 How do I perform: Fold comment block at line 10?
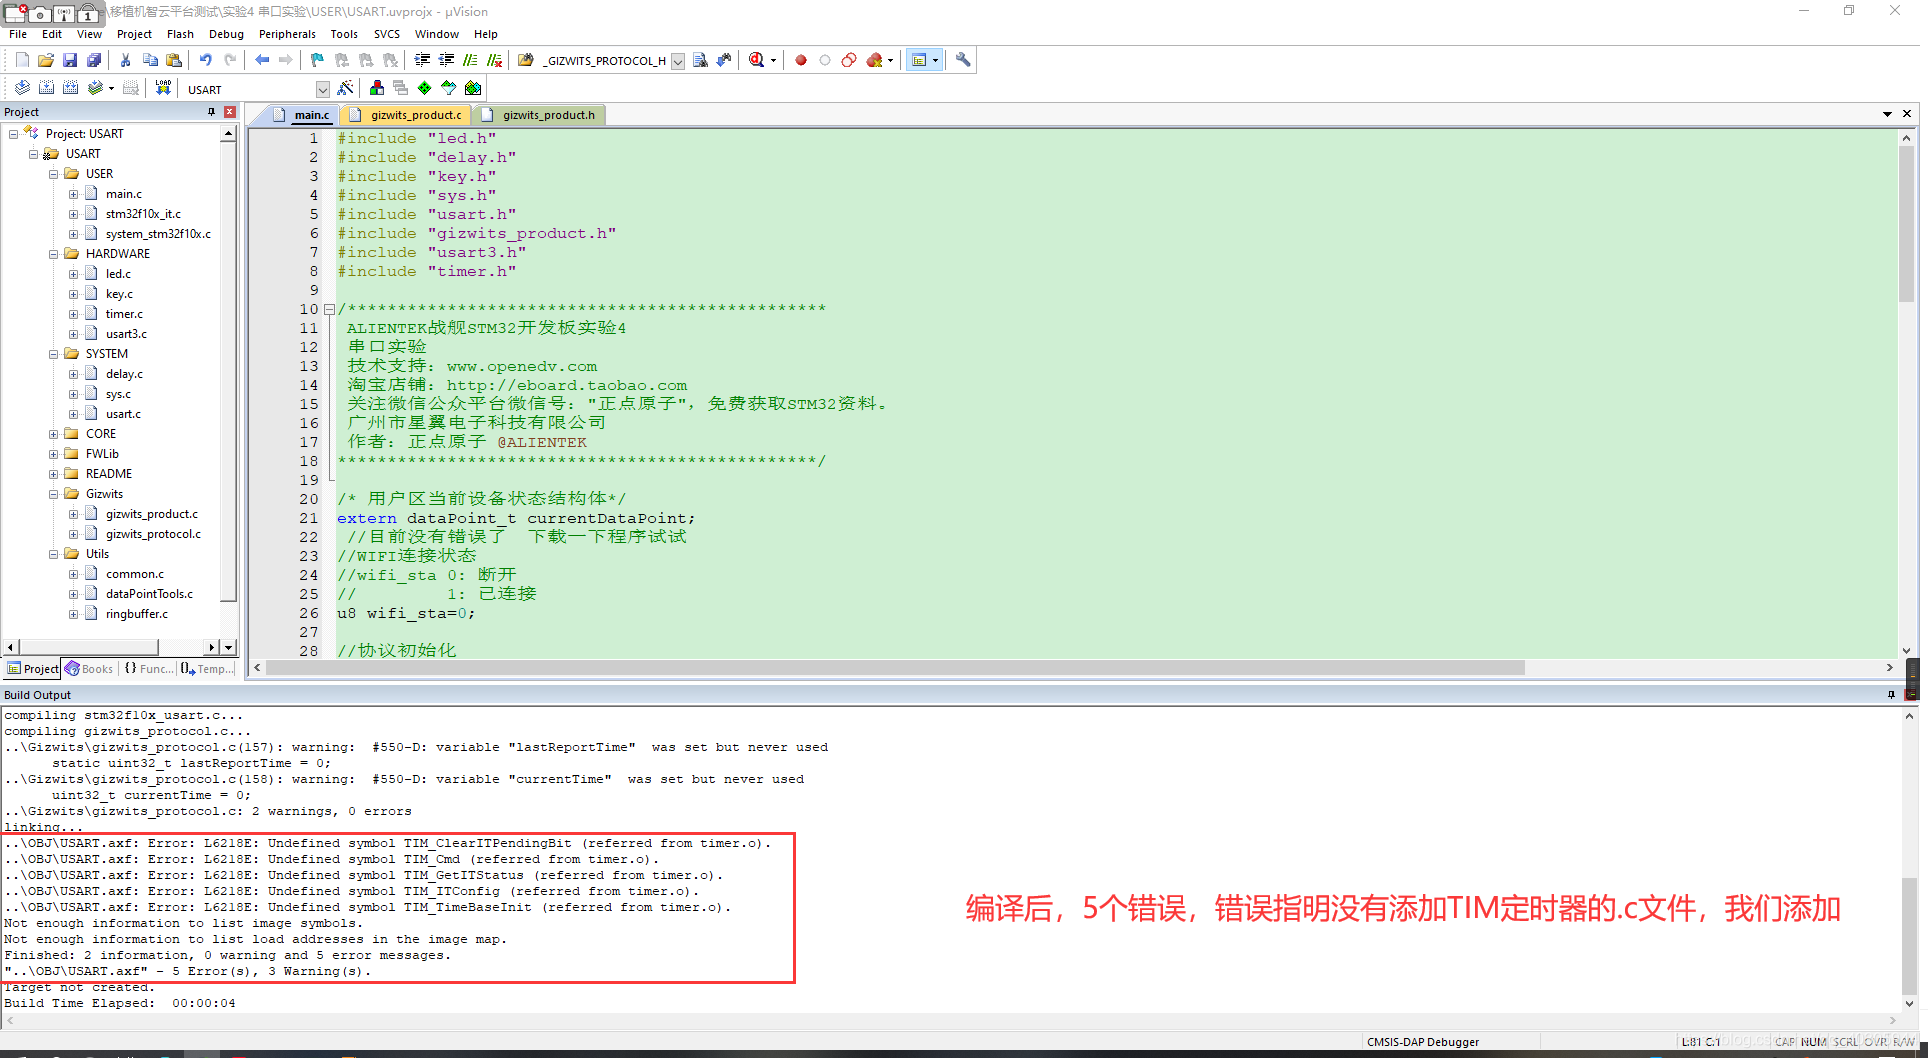tap(329, 309)
